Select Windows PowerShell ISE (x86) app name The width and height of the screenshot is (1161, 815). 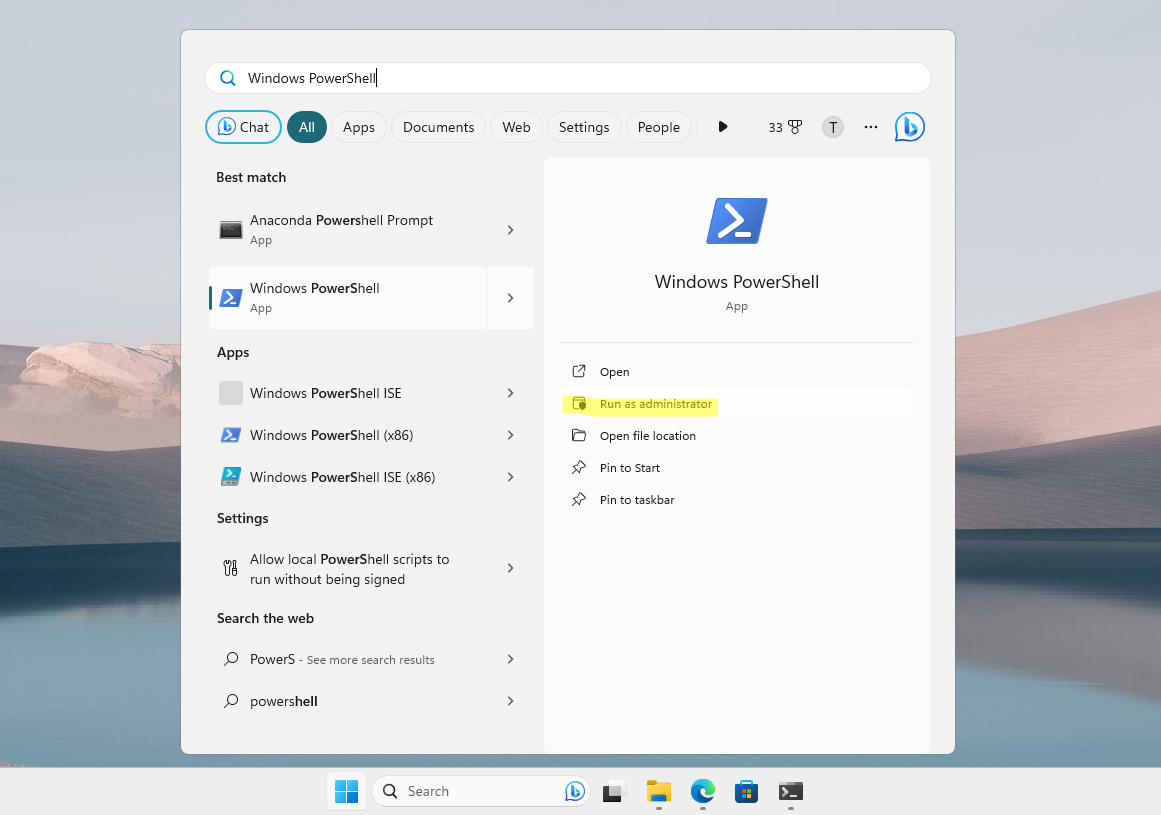pyautogui.click(x=343, y=477)
